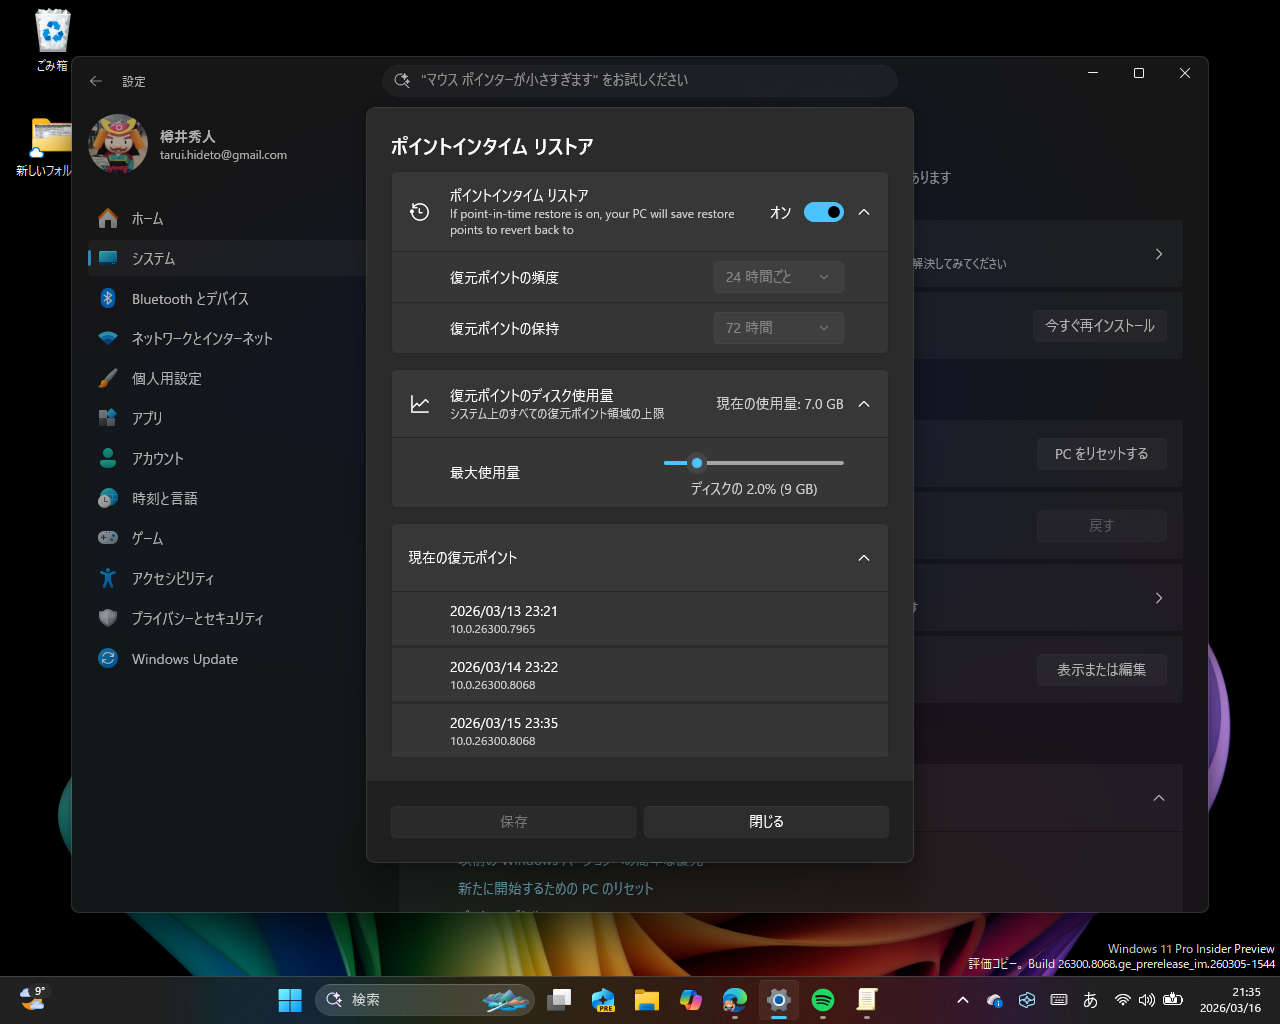
Task: Go to ネットワークとインターネット settings
Action: (x=227, y=338)
